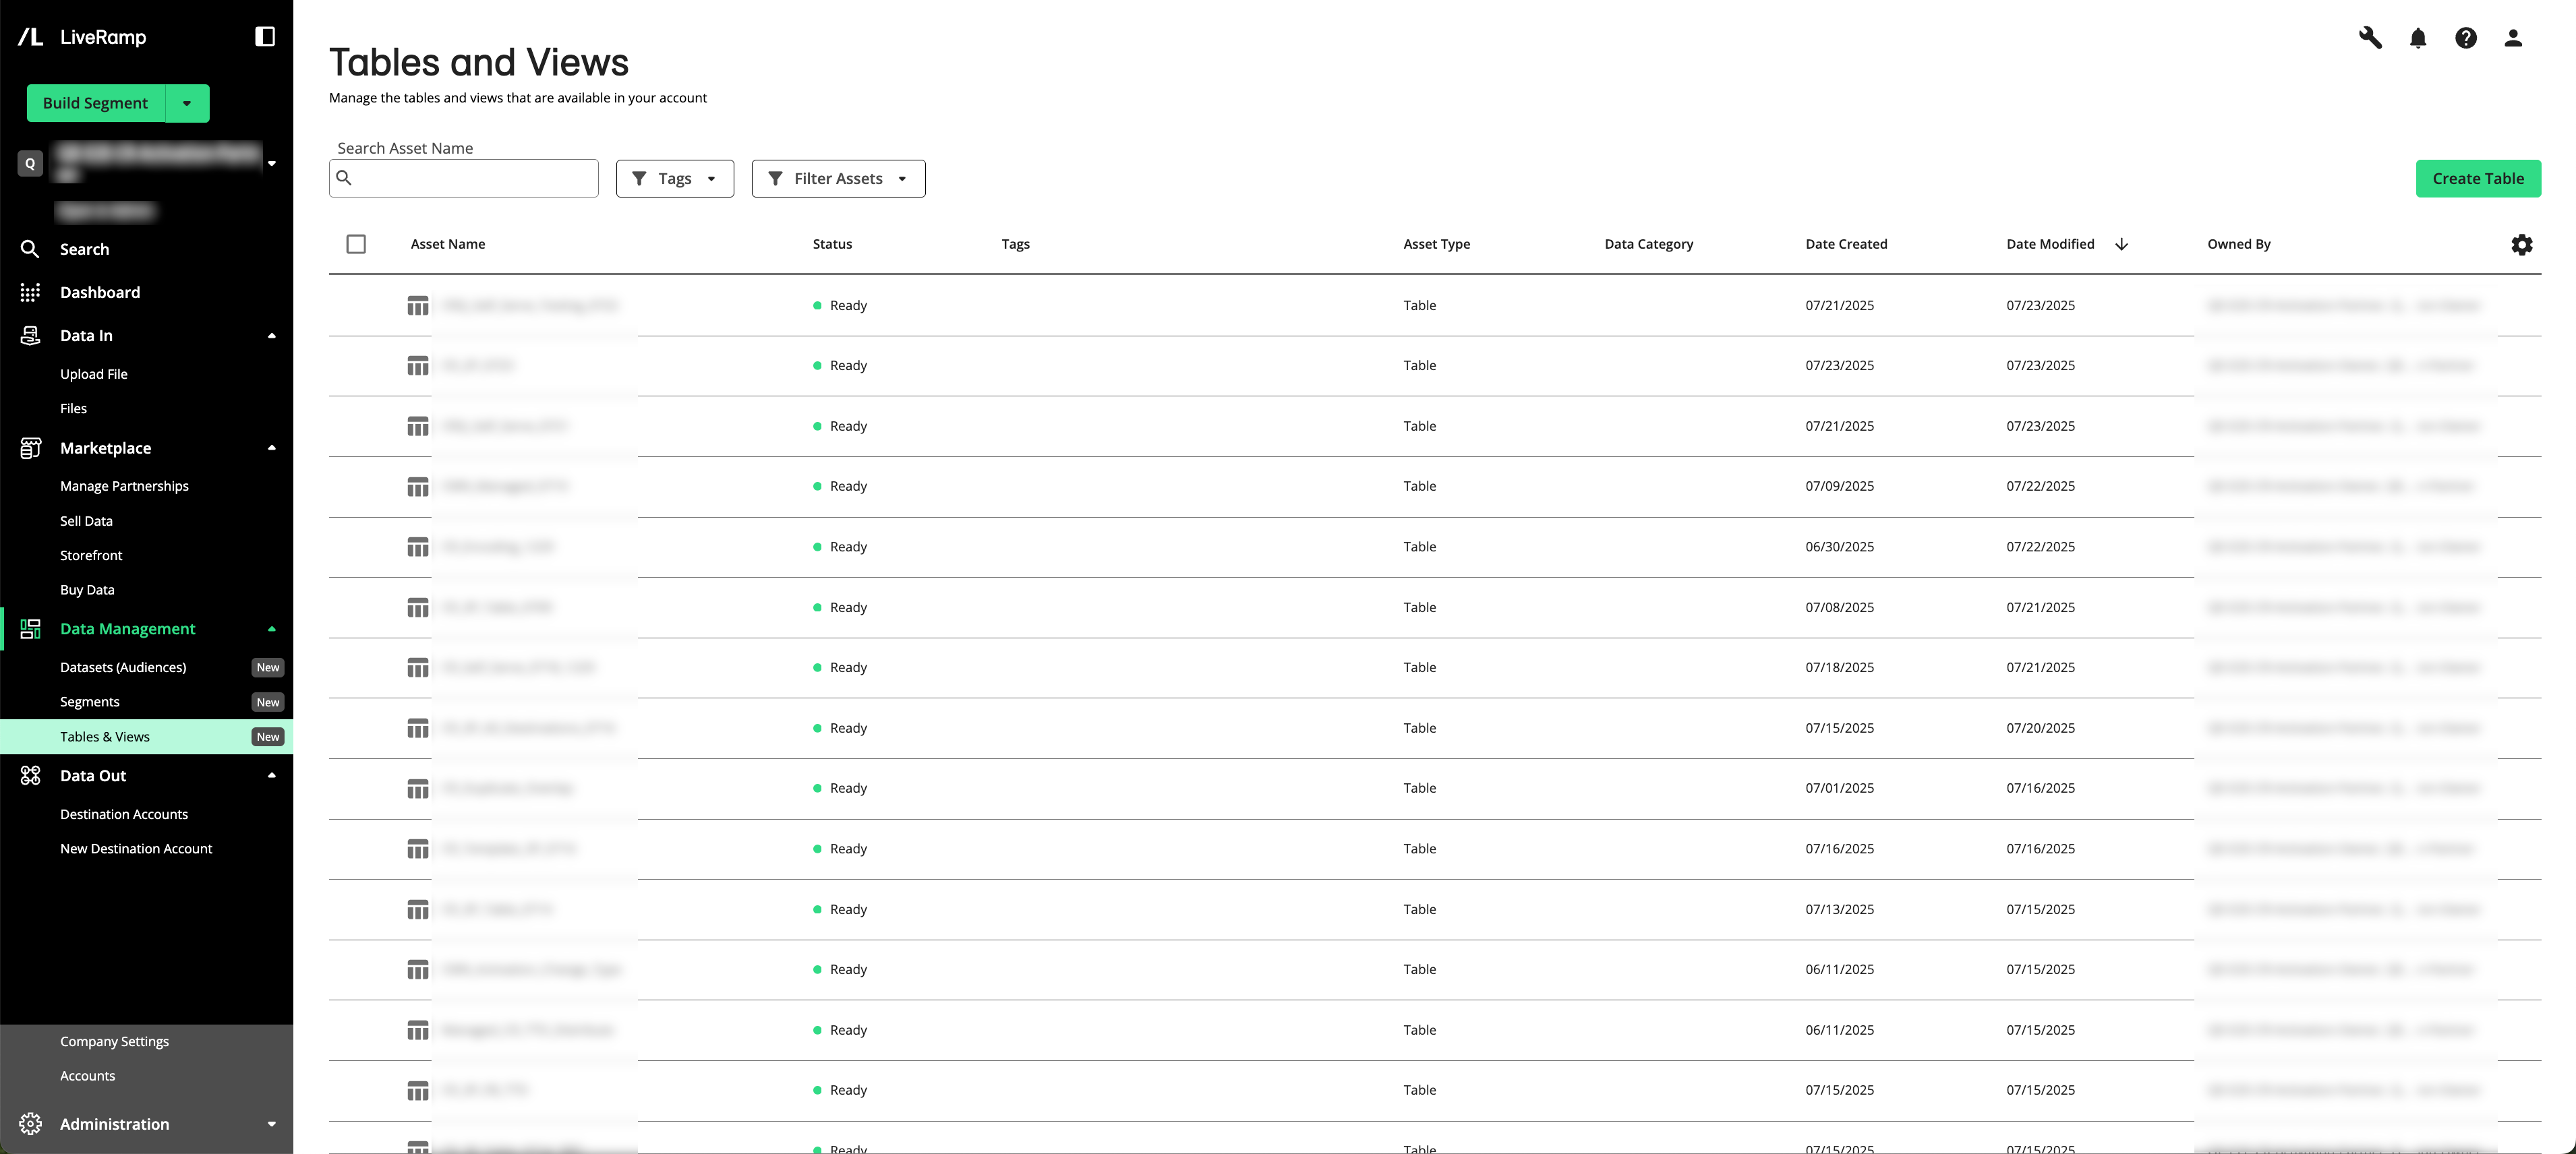Open Destination Accounts

(x=124, y=814)
